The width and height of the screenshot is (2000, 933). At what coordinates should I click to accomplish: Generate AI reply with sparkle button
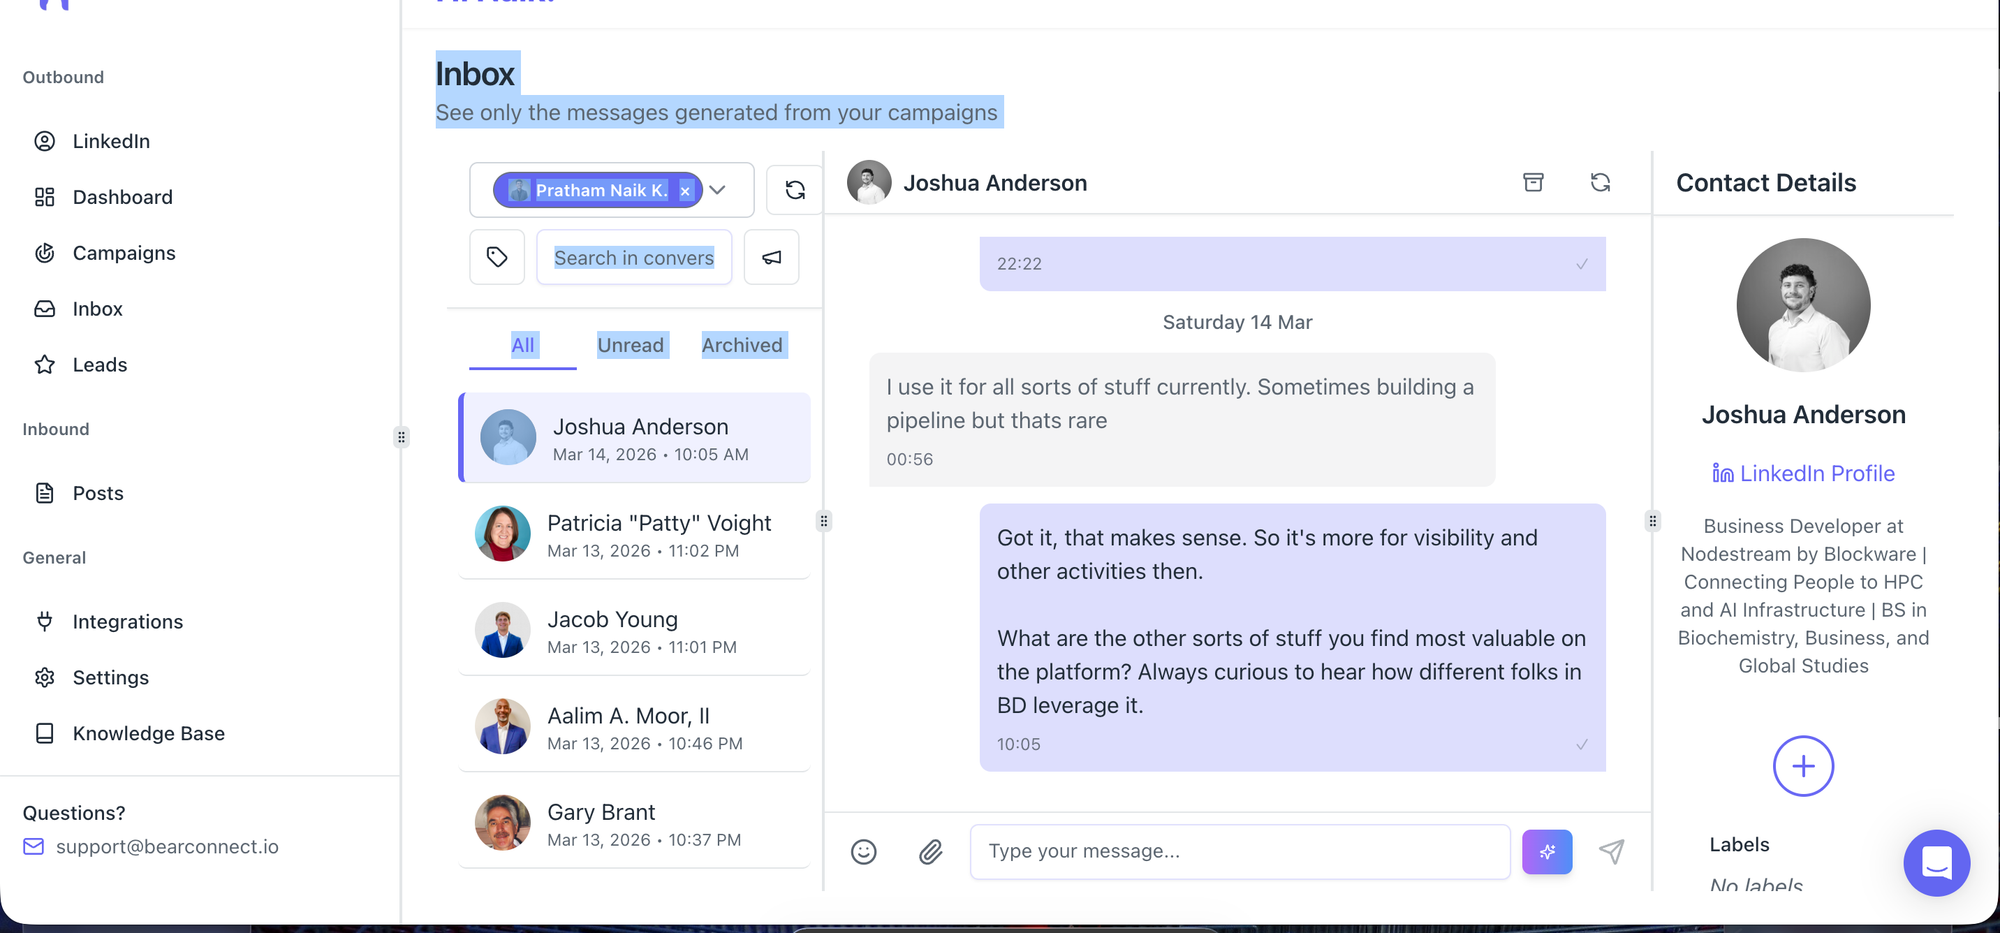1546,851
